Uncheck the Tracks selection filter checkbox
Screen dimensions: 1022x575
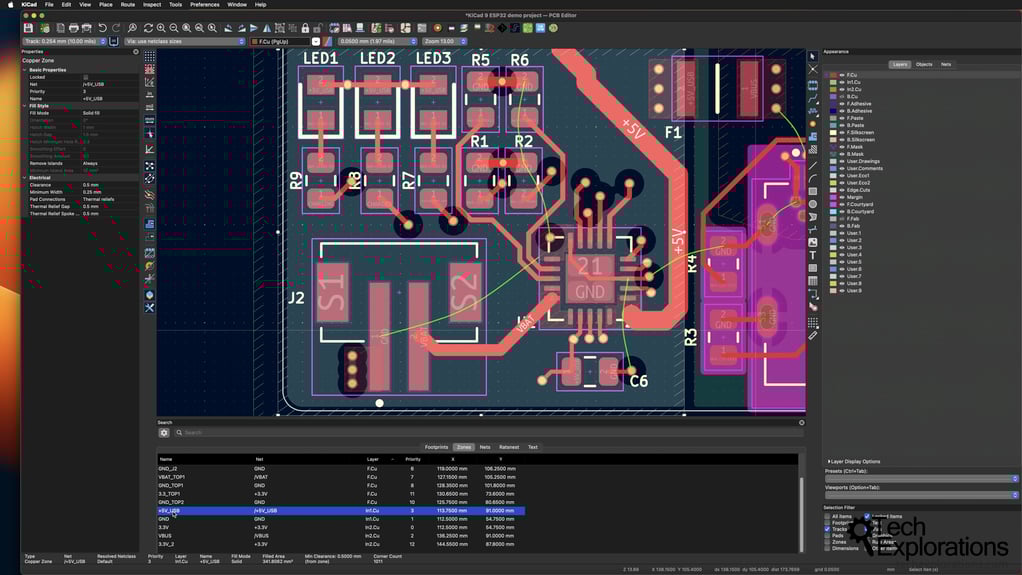[x=828, y=529]
